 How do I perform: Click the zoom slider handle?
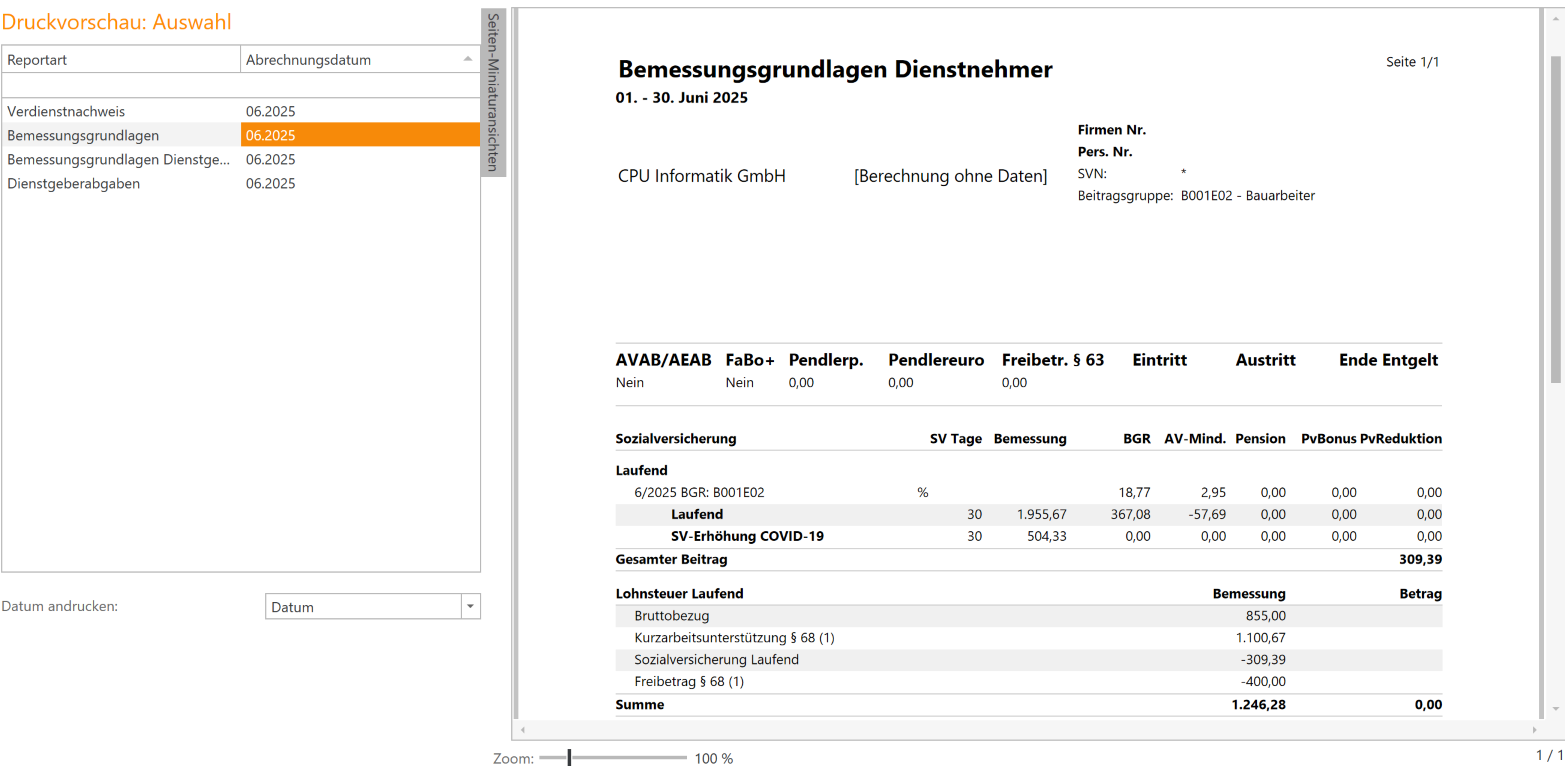coord(568,758)
